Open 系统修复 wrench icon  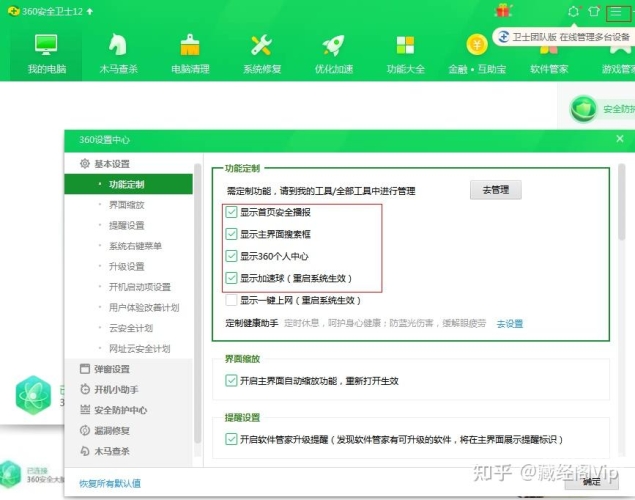262,45
